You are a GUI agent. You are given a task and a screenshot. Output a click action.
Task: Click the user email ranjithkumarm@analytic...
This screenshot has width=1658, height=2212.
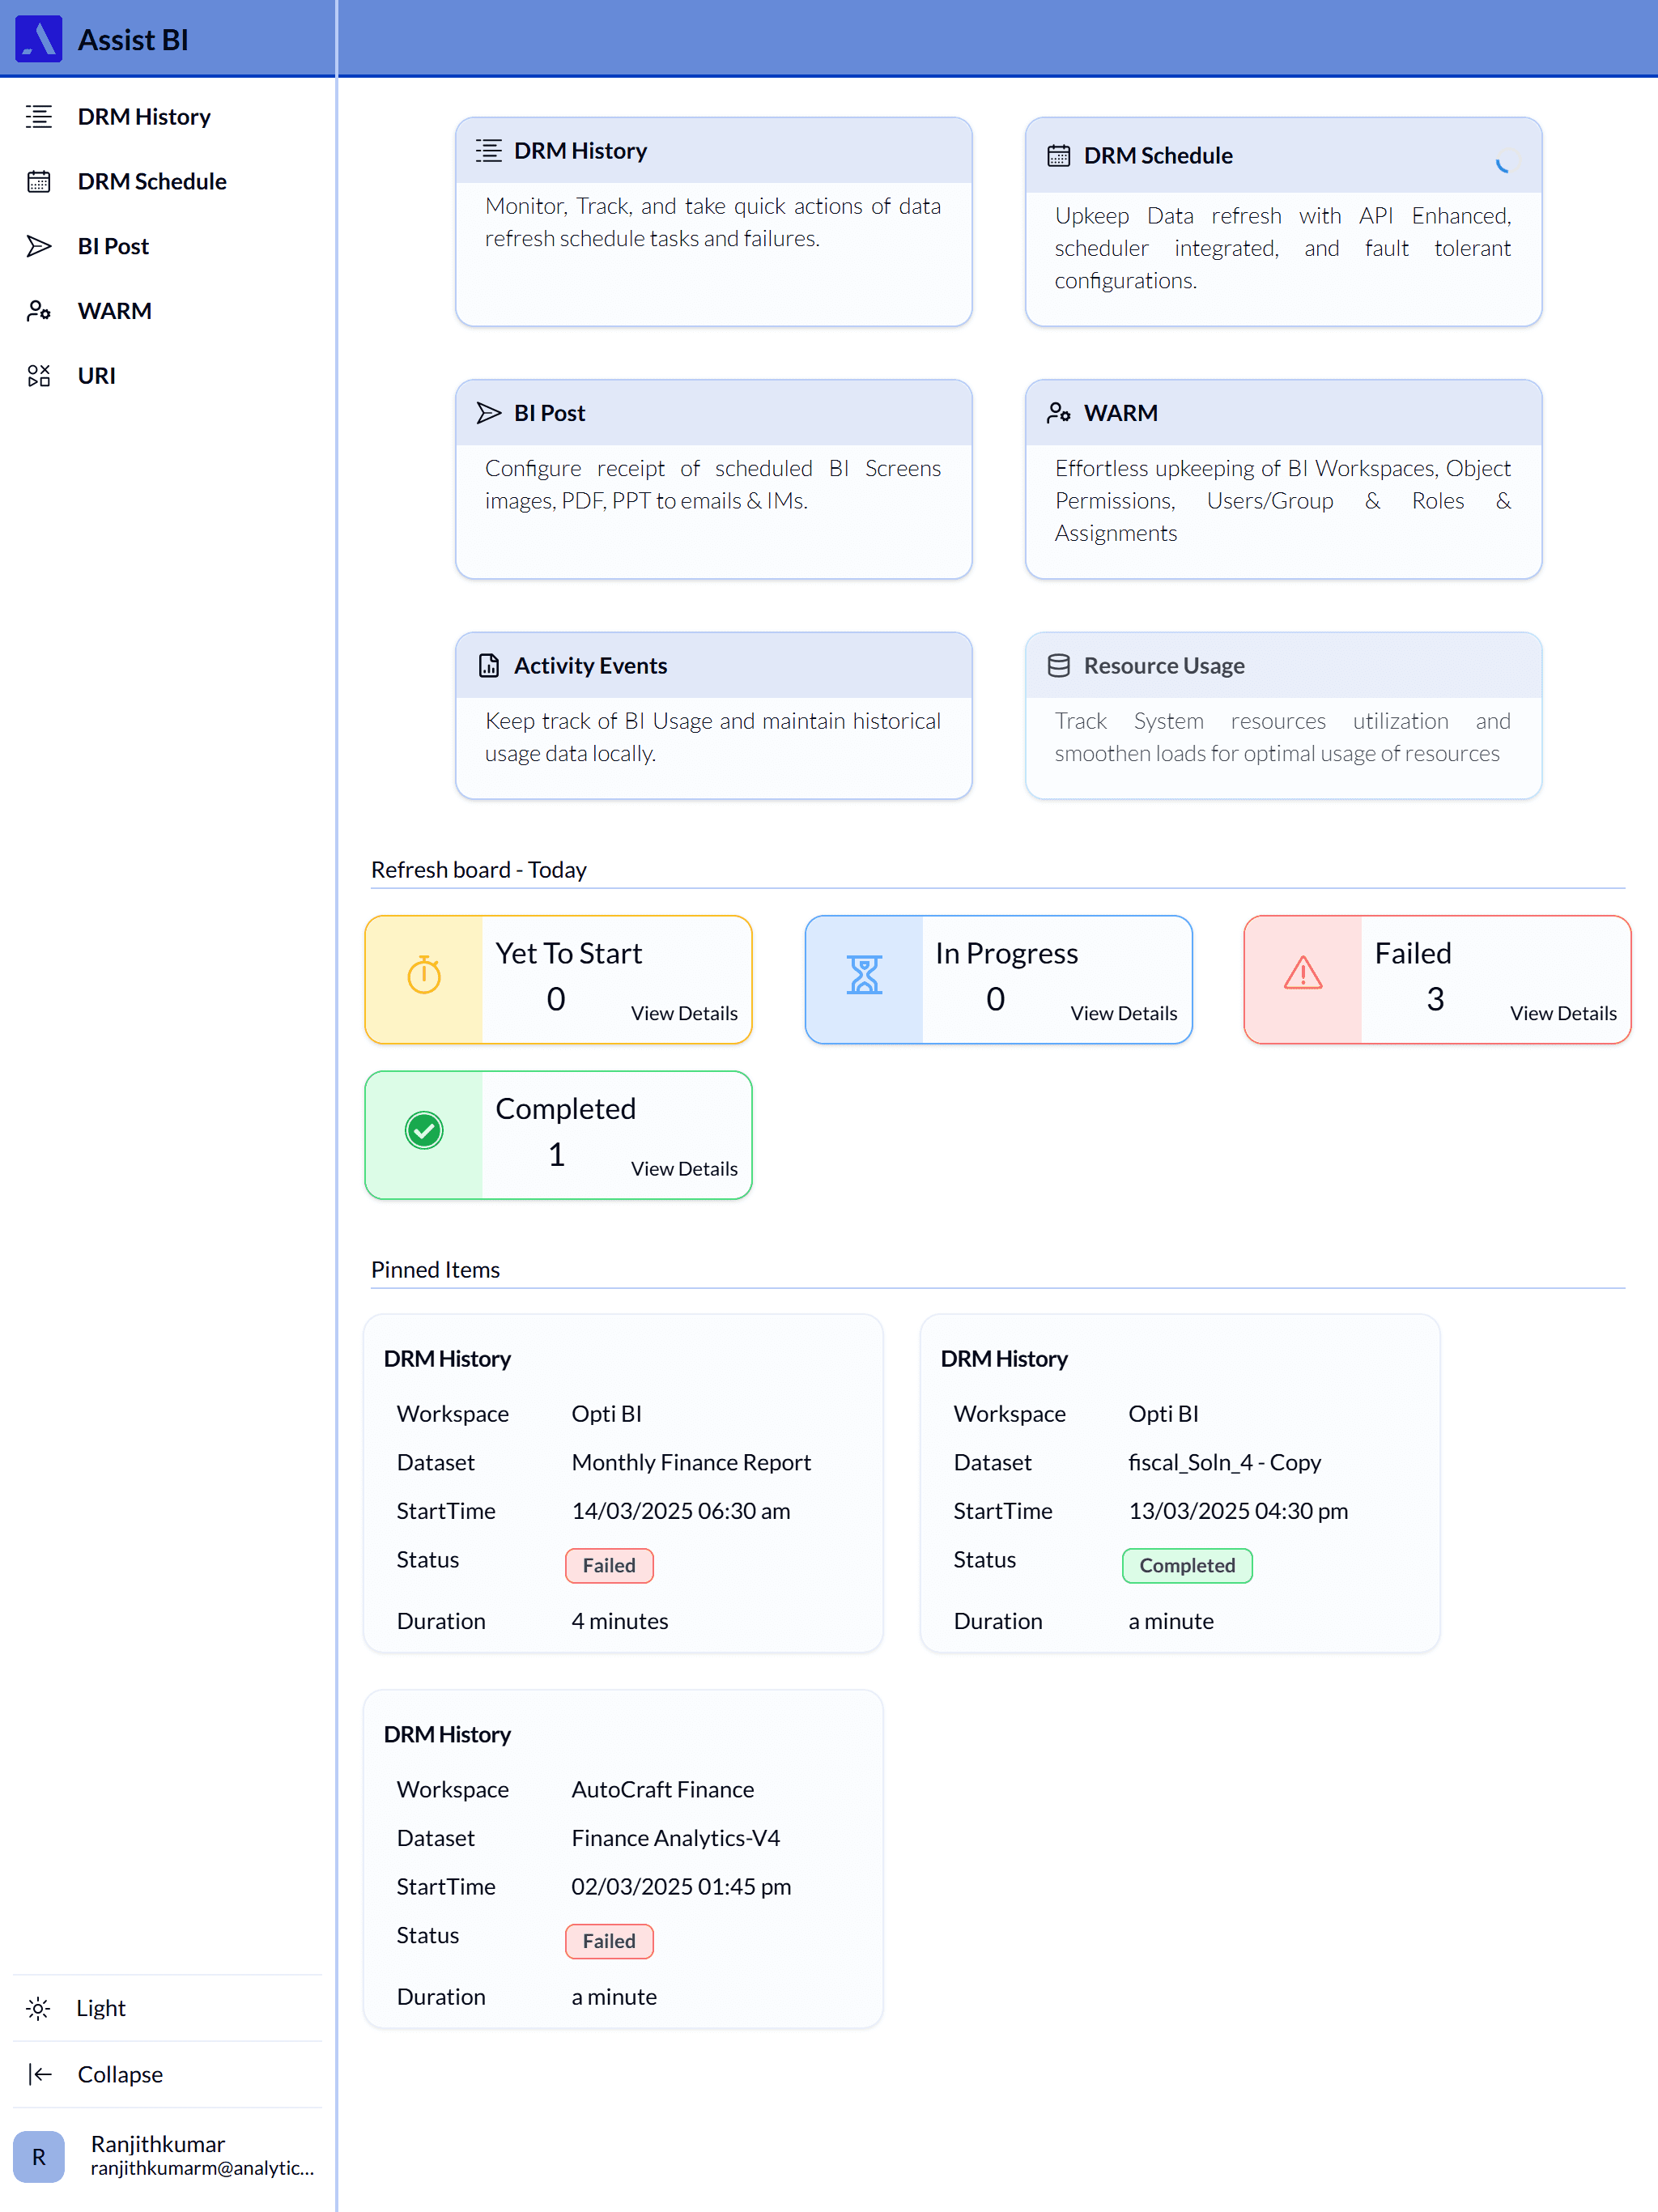click(202, 2169)
